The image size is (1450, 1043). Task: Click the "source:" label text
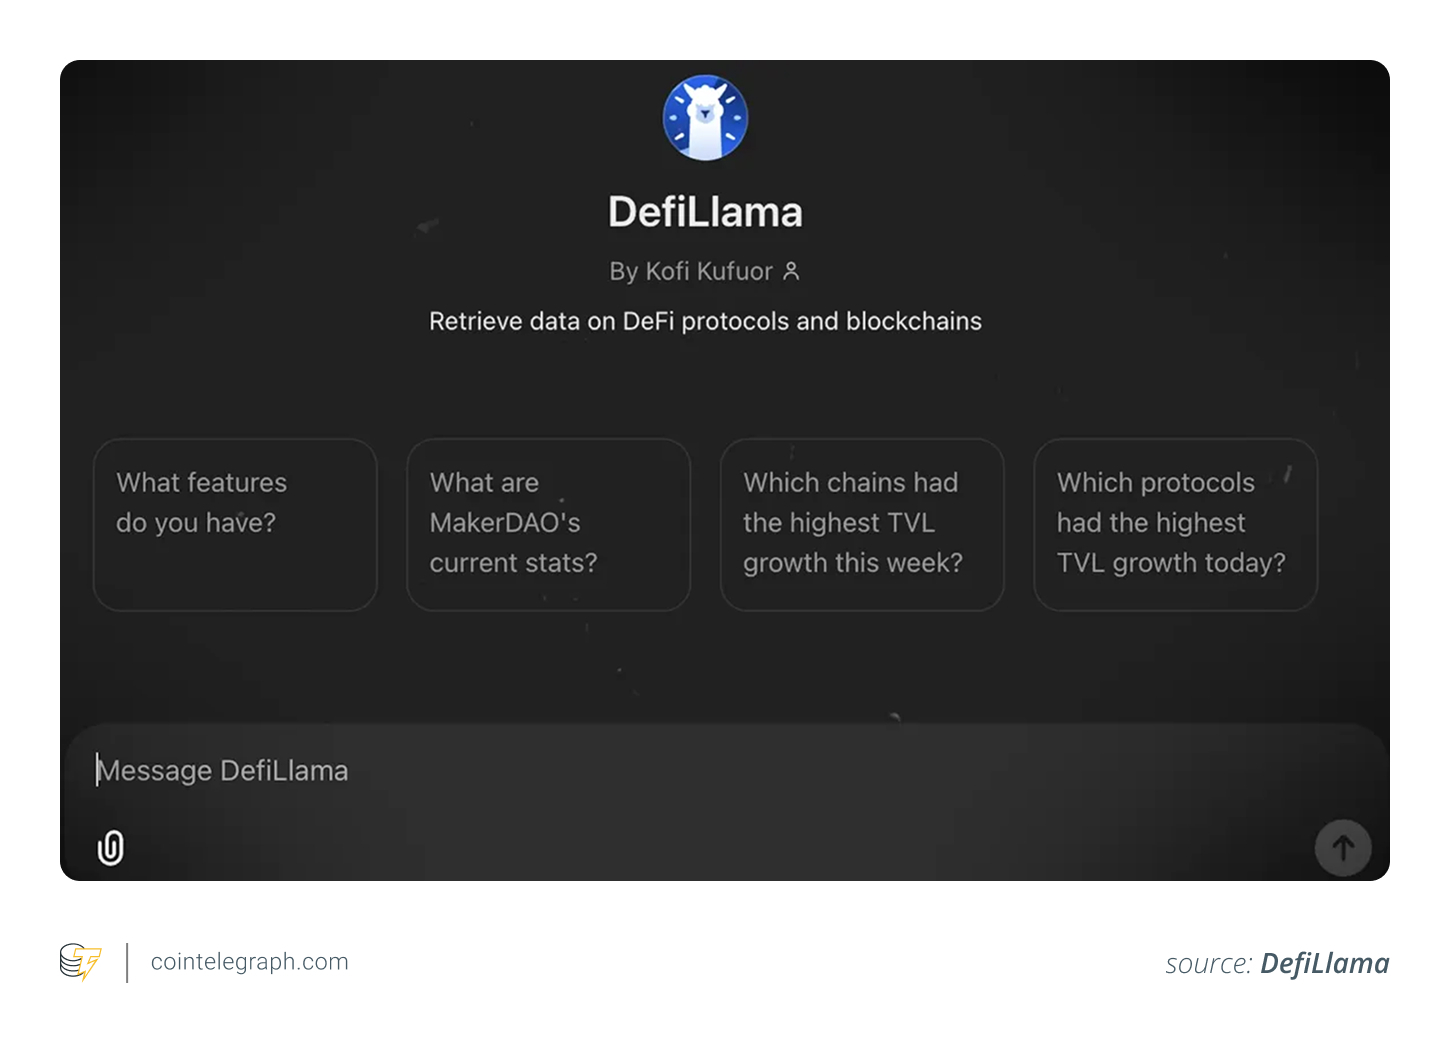(1208, 964)
